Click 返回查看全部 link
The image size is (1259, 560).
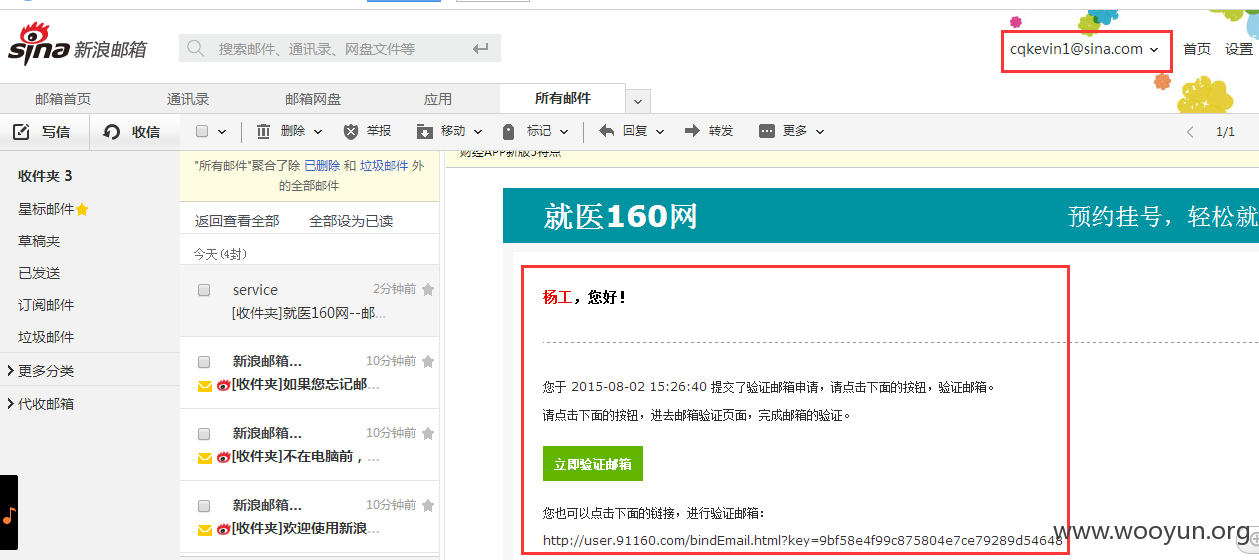tap(237, 221)
